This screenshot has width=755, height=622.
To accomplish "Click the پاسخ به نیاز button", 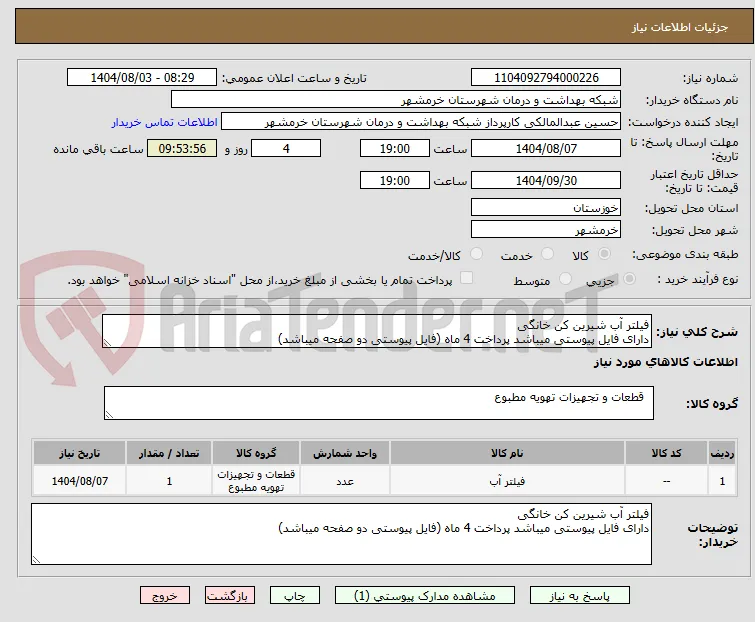I will (x=580, y=596).
